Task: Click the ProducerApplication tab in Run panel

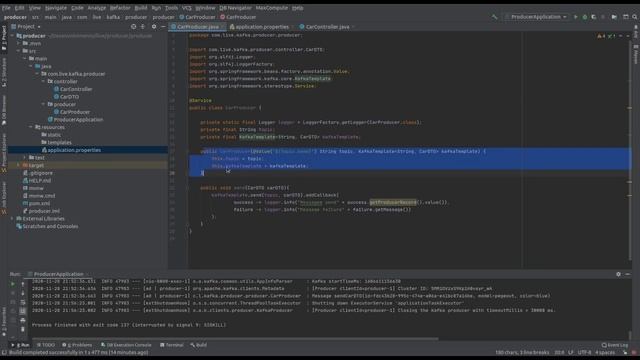Action: pyautogui.click(x=58, y=274)
